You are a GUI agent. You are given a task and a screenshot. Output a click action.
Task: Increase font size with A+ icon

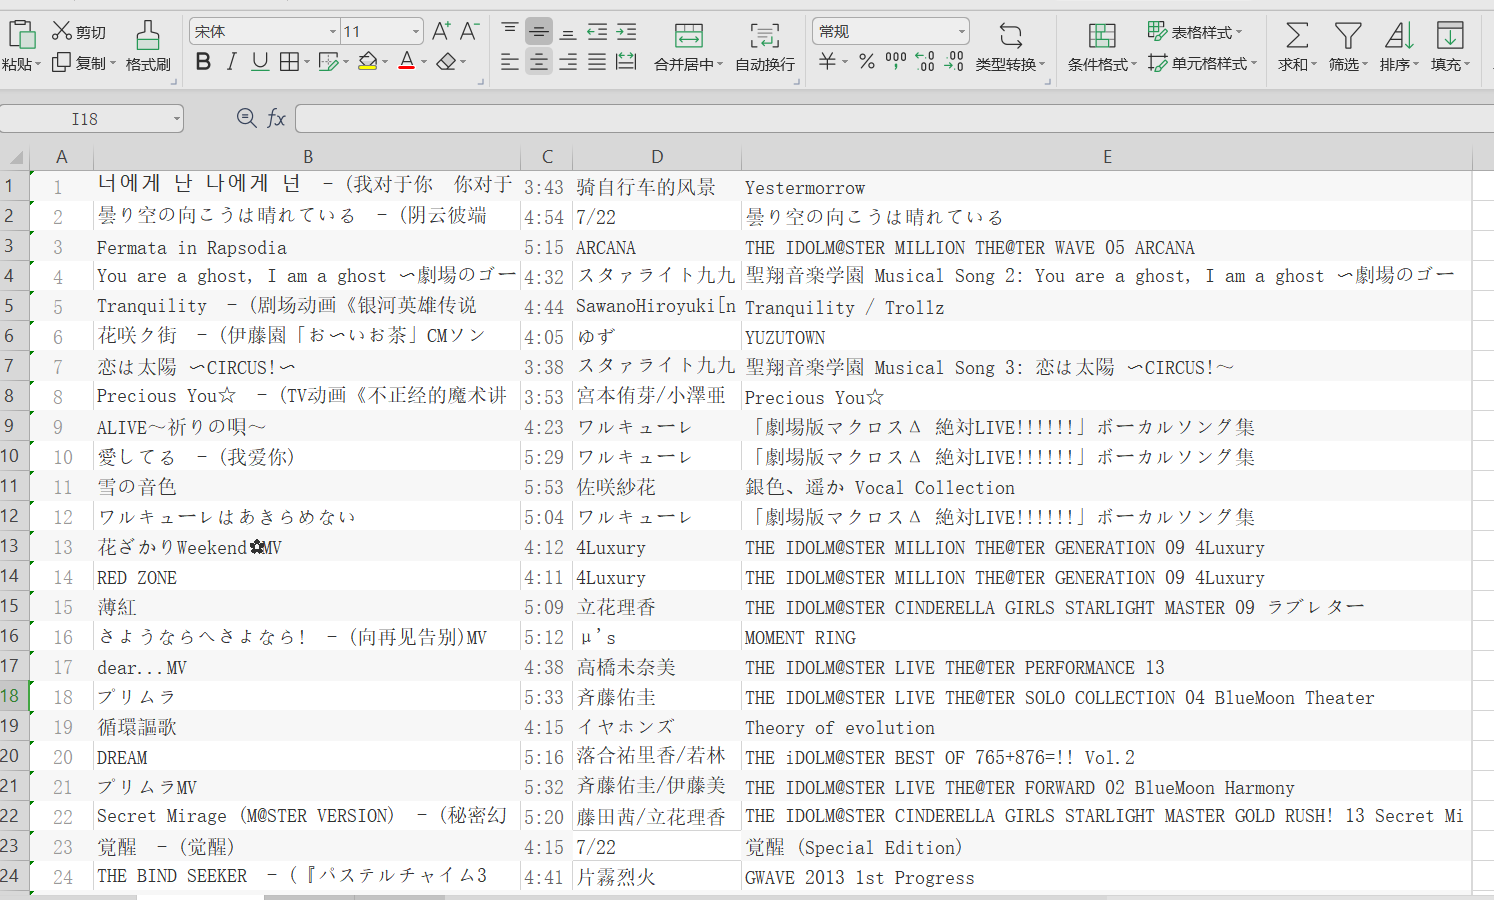(441, 31)
